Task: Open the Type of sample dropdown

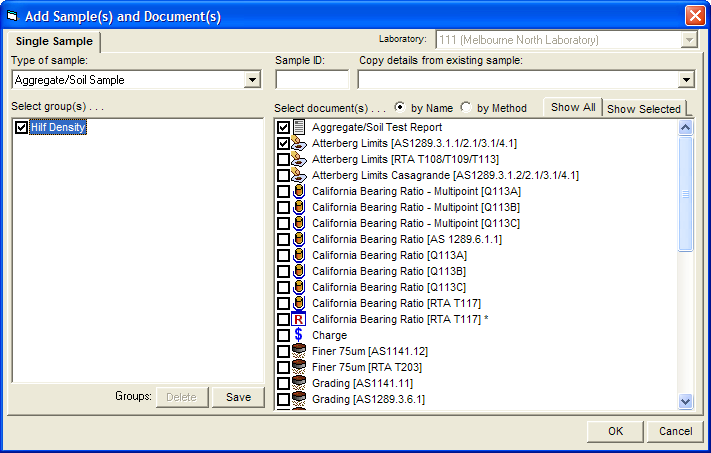Action: pyautogui.click(x=252, y=80)
